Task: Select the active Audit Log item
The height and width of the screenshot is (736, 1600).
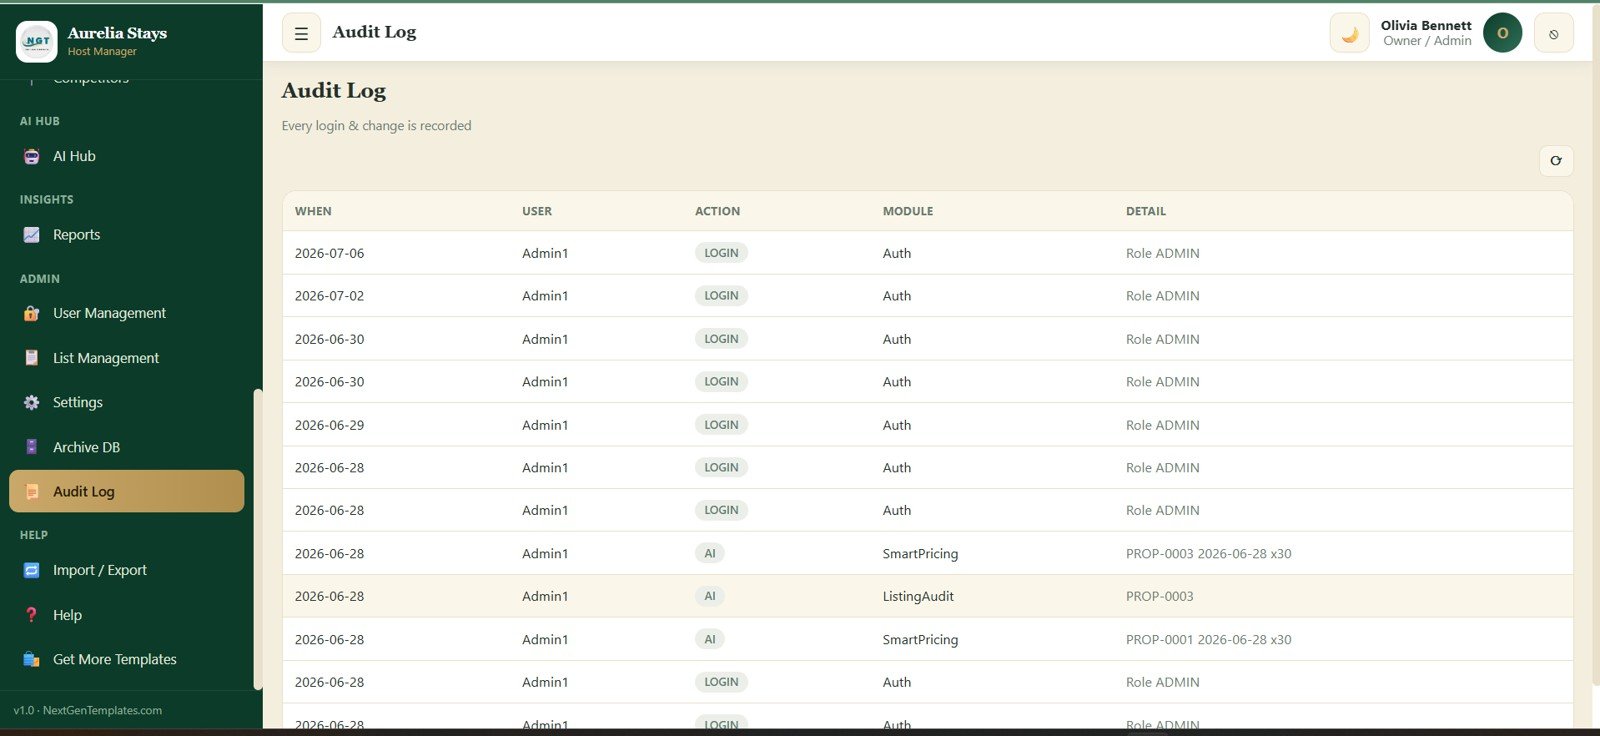Action: pos(126,491)
